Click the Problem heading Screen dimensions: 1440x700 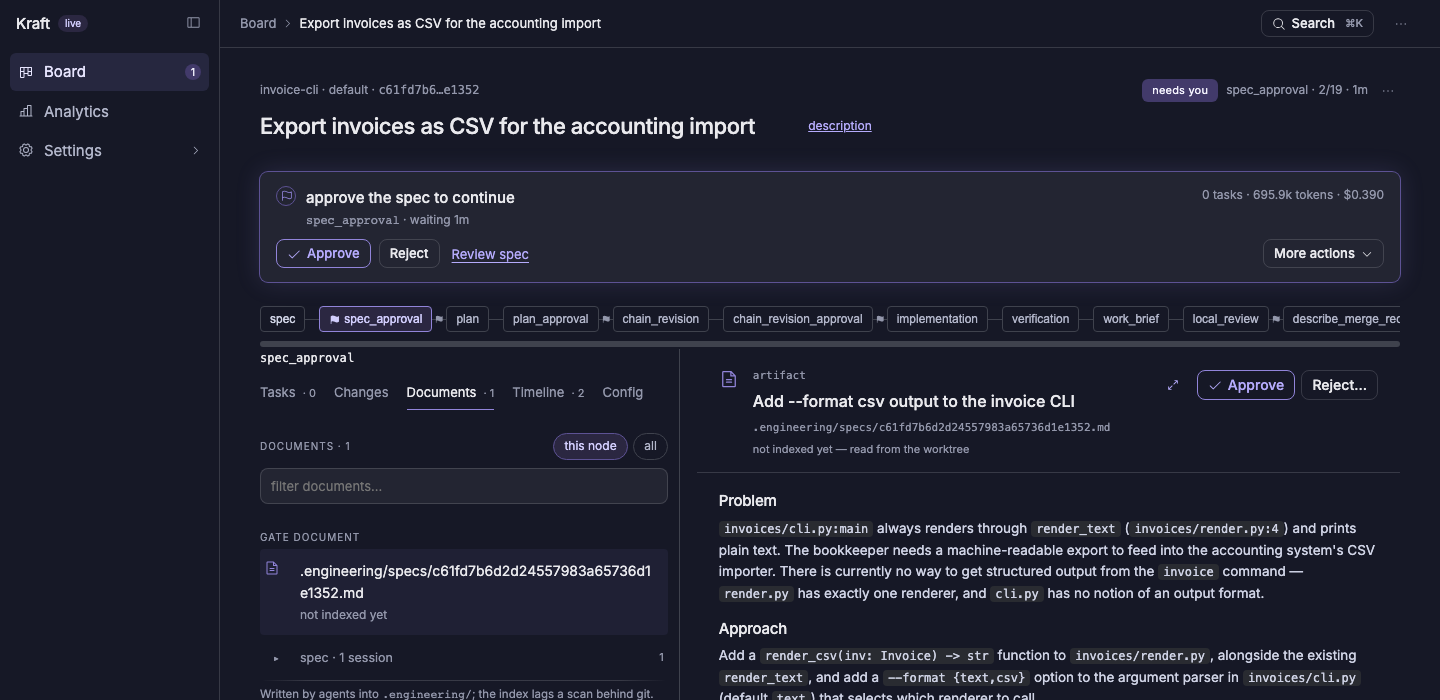tap(747, 501)
